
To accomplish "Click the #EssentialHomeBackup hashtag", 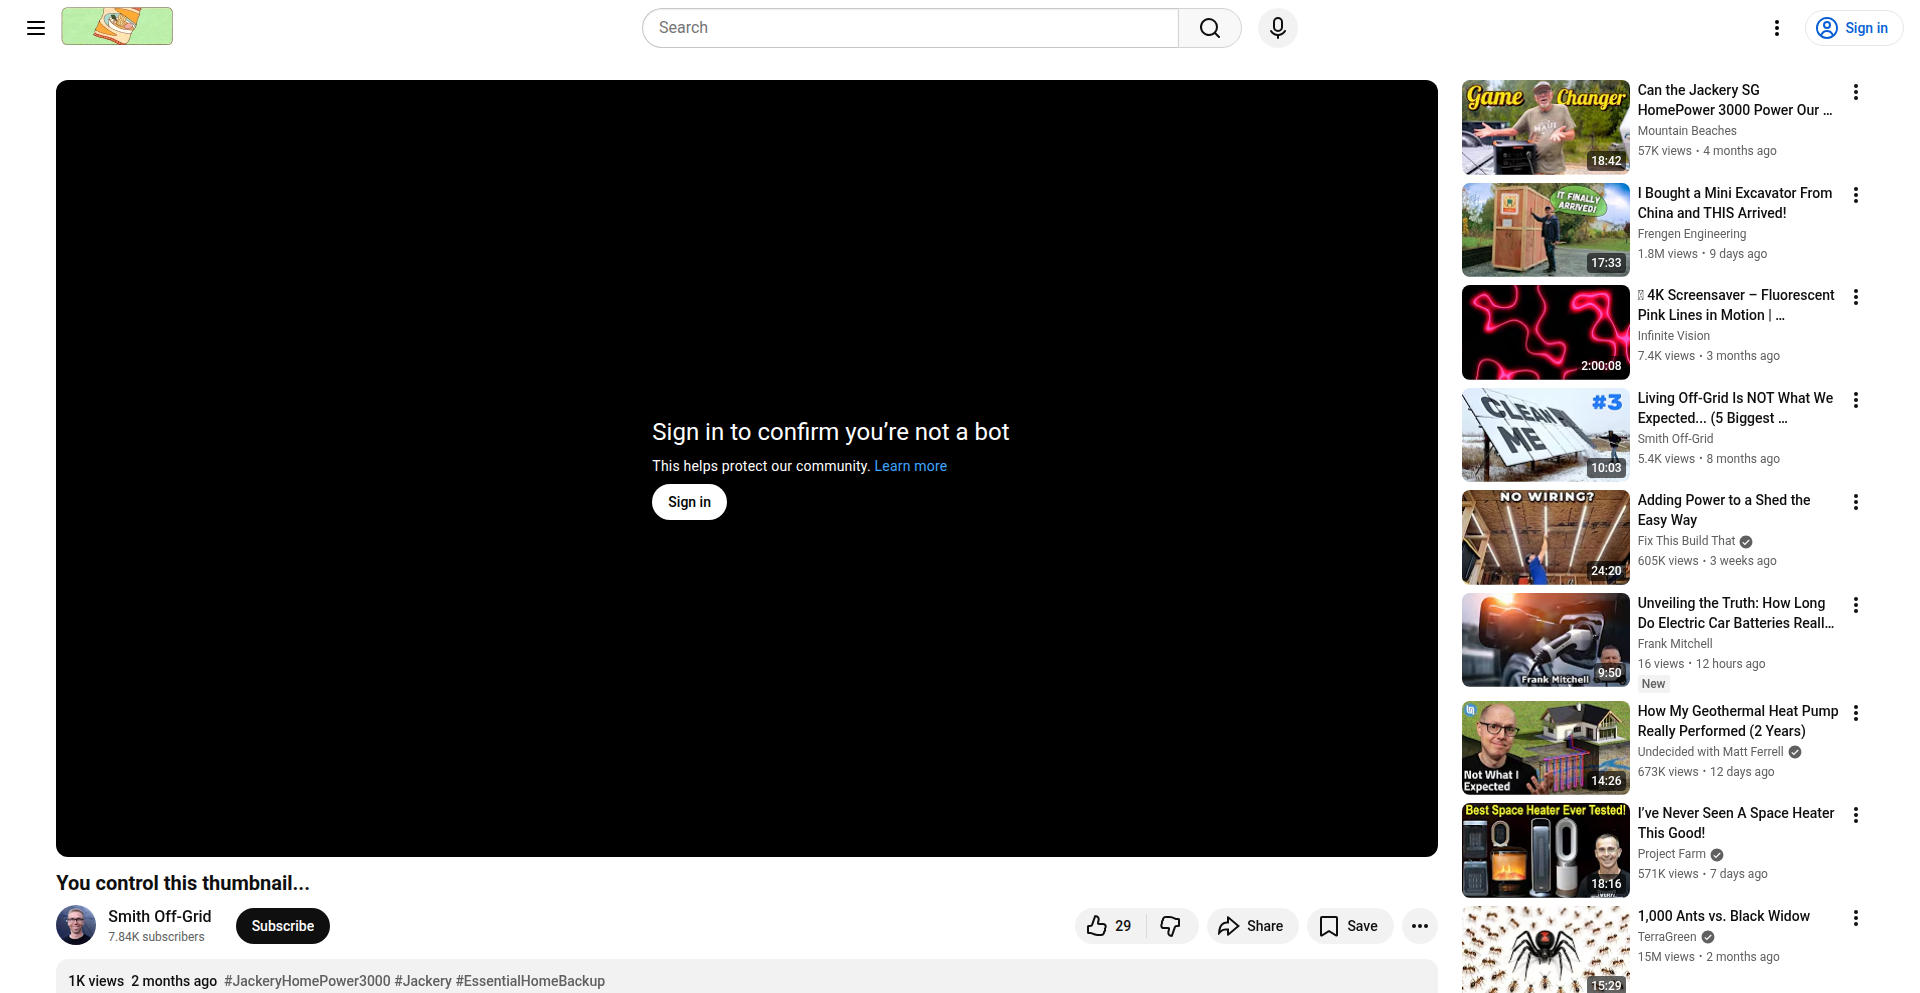I will [530, 981].
